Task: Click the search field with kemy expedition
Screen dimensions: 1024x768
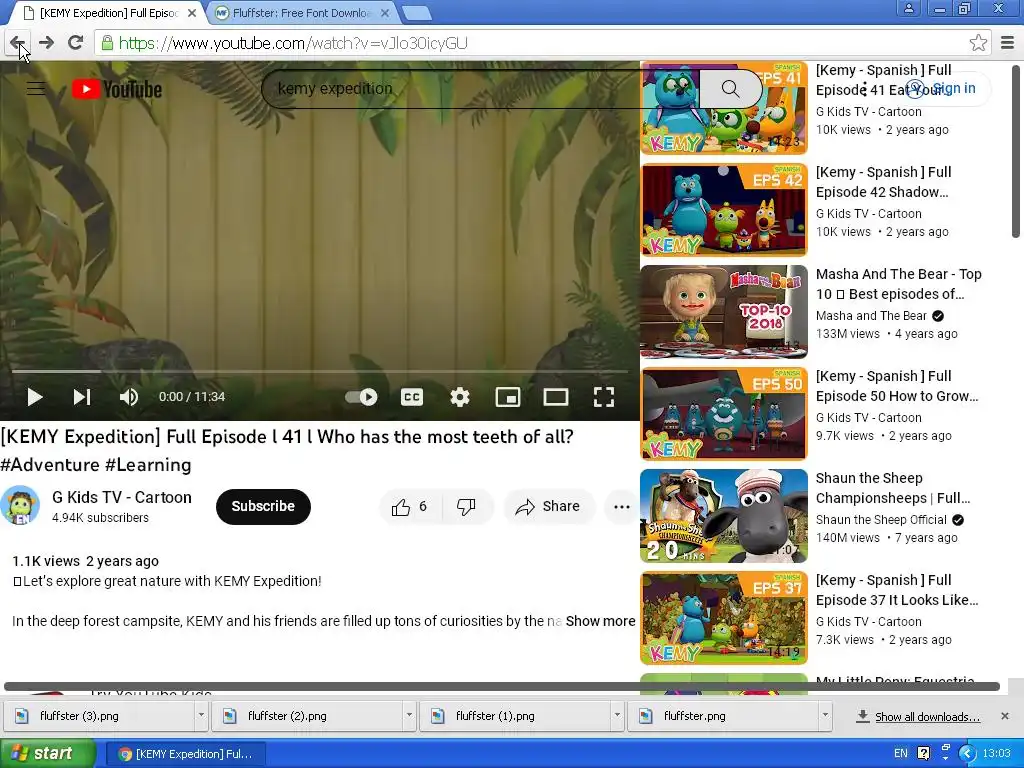Action: (x=480, y=89)
